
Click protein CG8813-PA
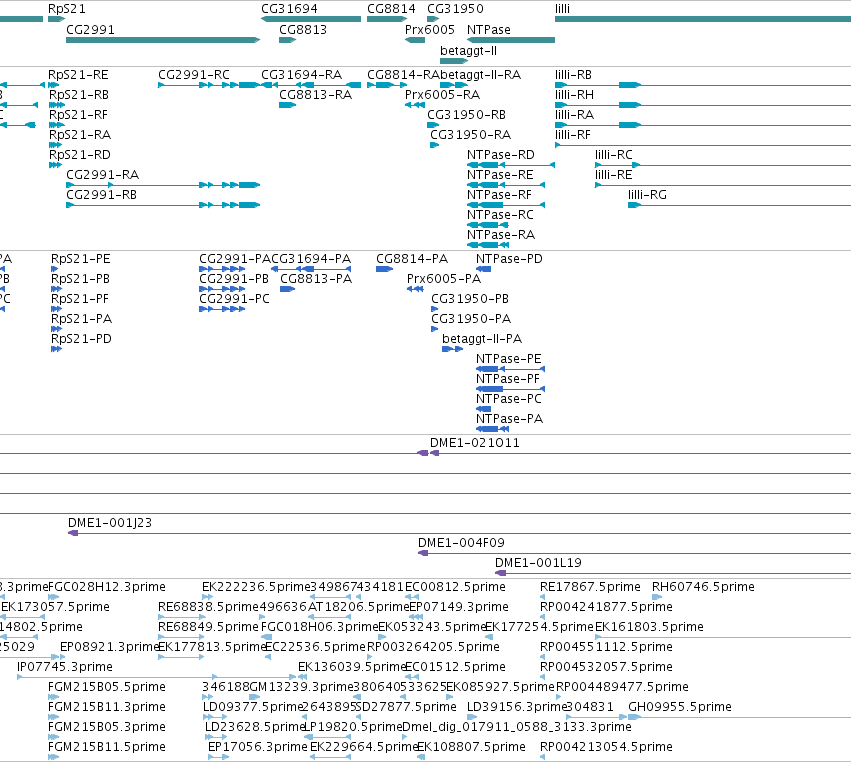point(288,289)
